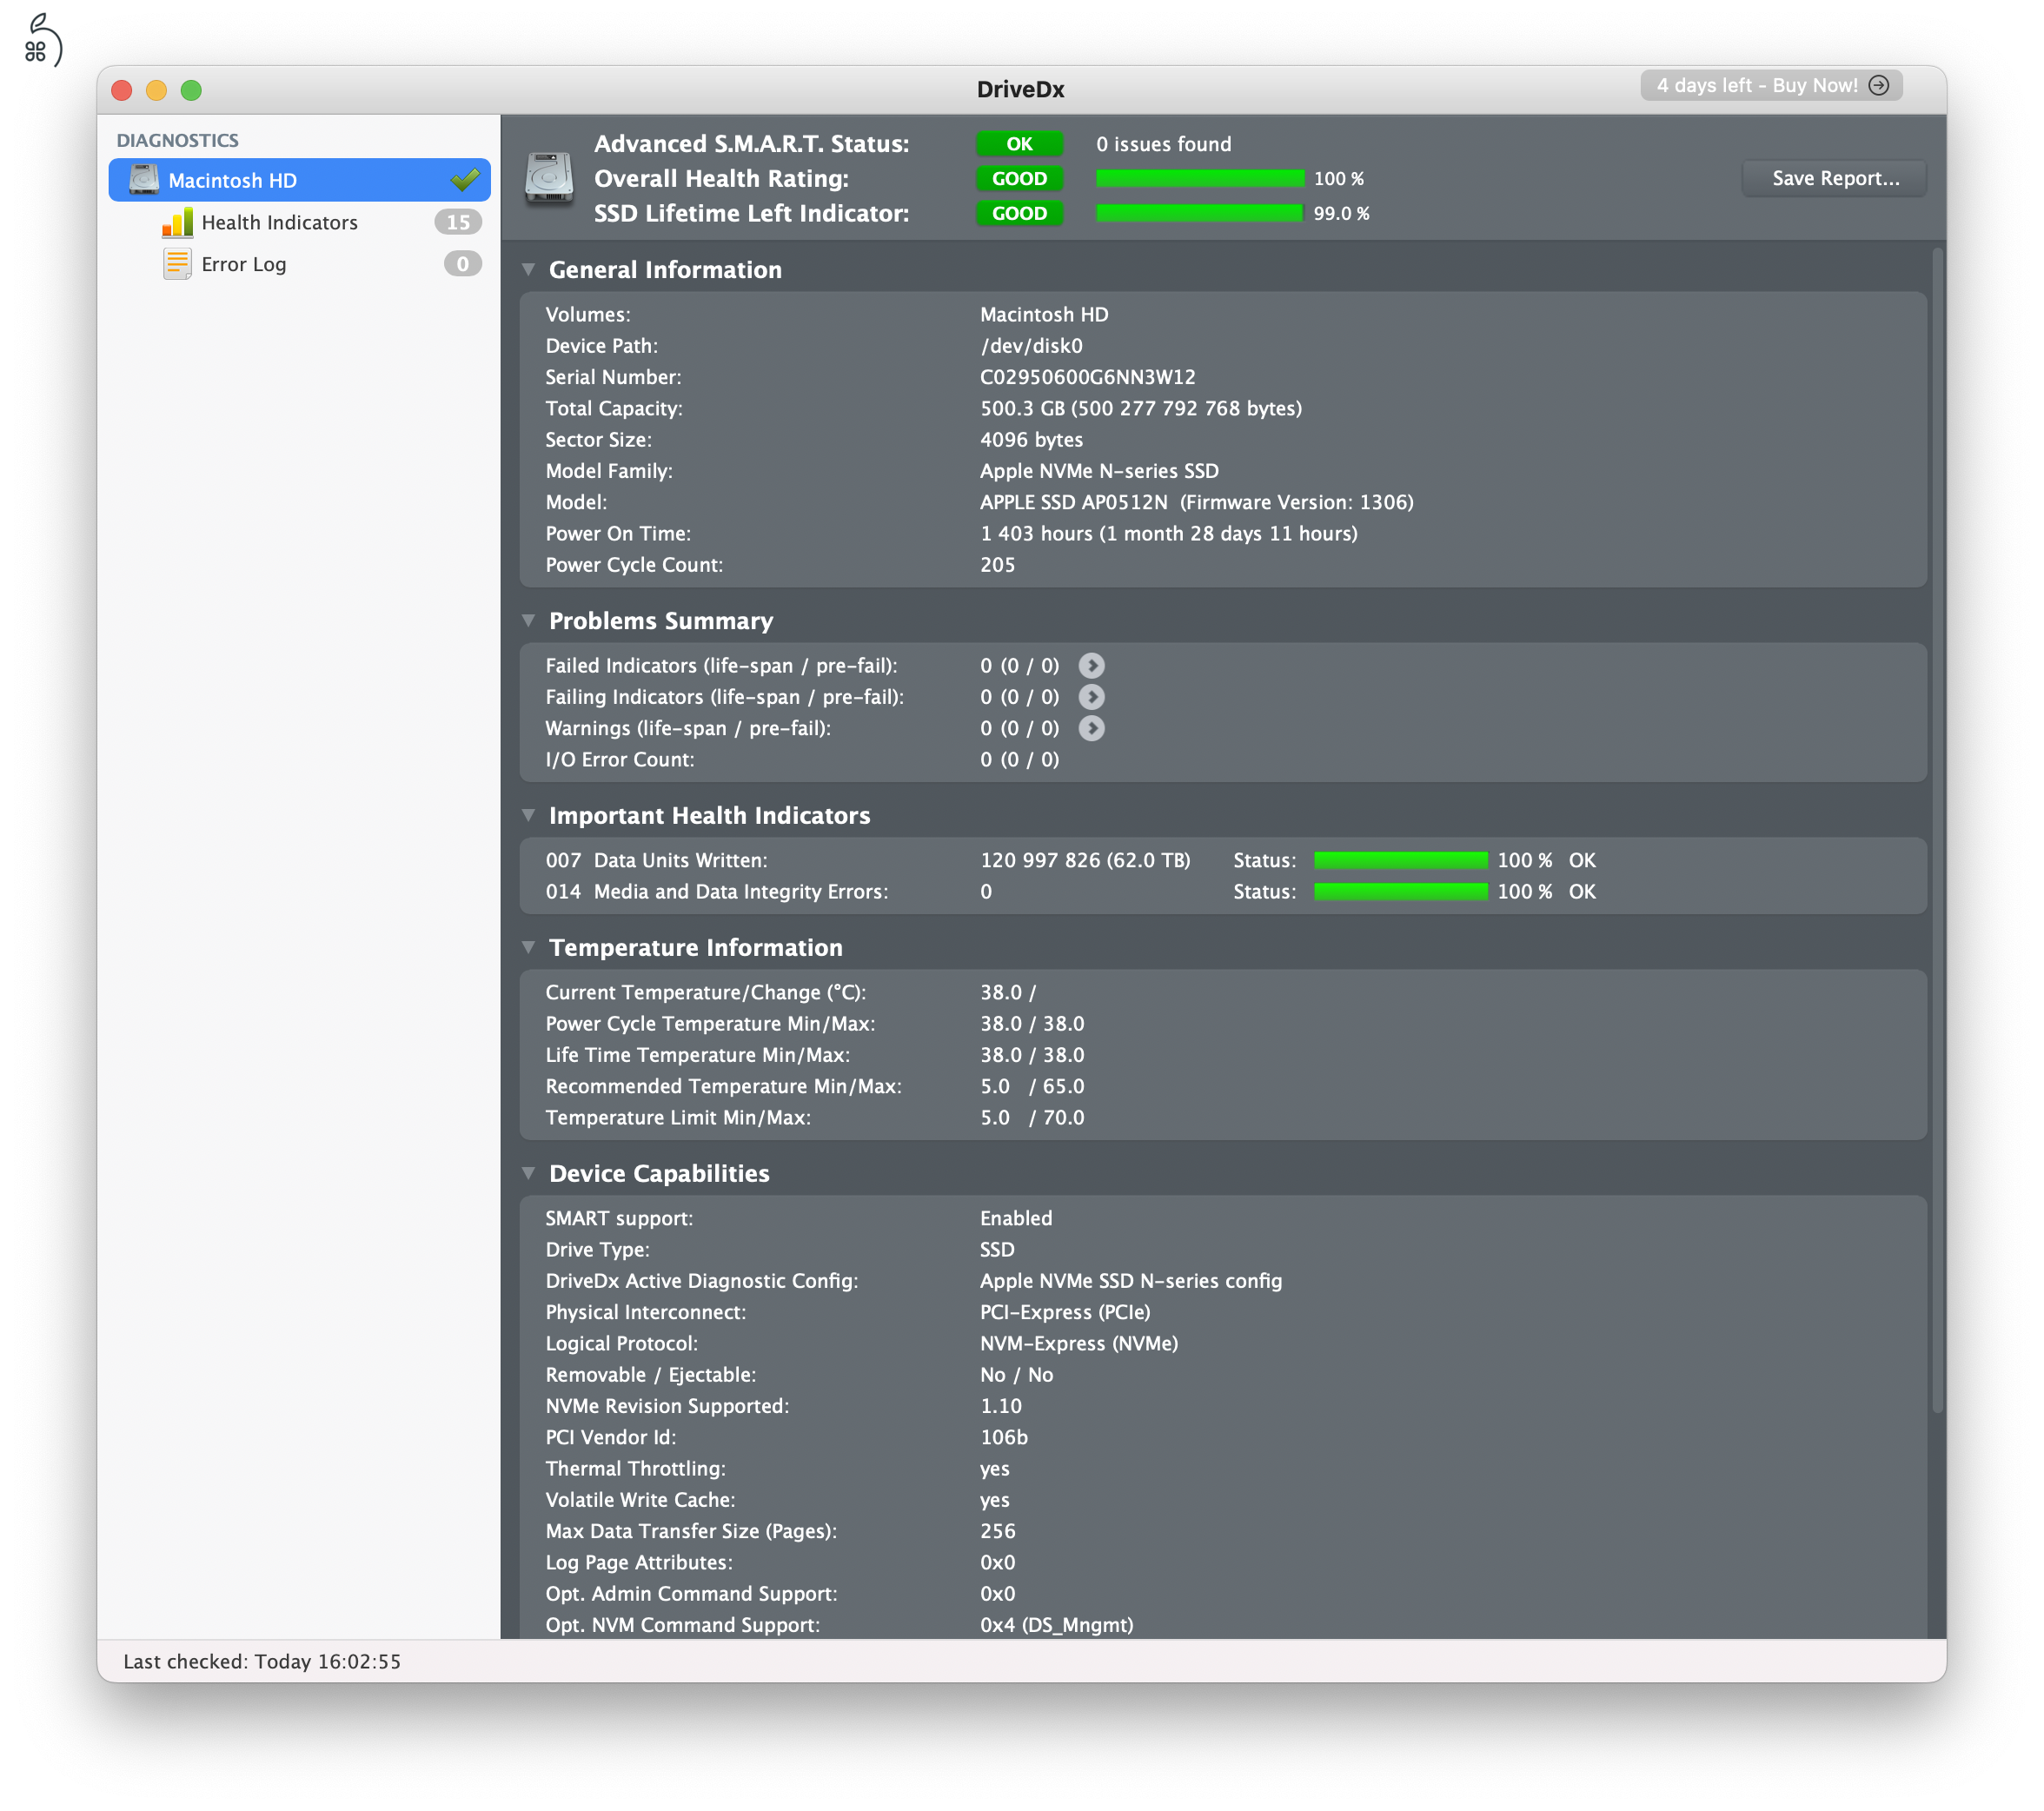2044x1811 pixels.
Task: Click Data Units Written value 120 997 826
Action: (x=1085, y=860)
